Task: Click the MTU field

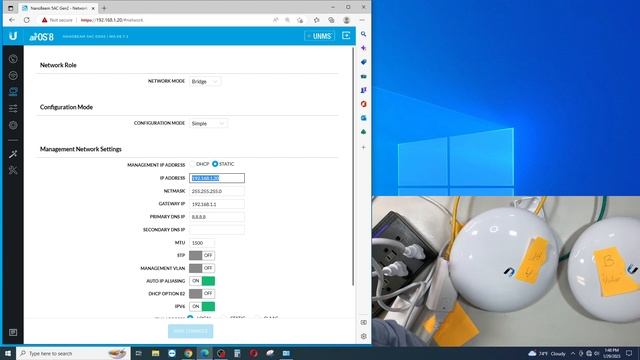Action: tap(202, 243)
